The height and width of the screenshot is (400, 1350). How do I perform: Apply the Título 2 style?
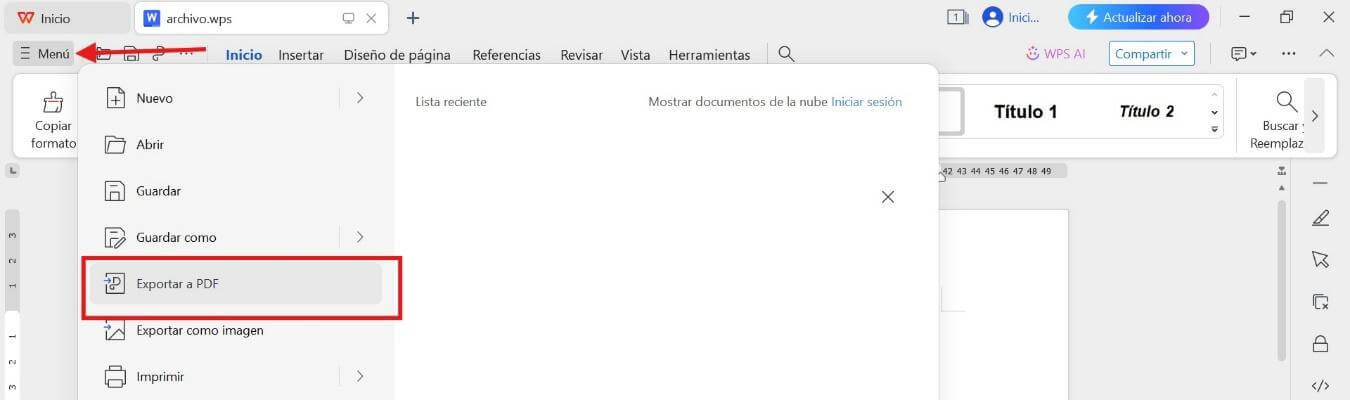[1146, 111]
